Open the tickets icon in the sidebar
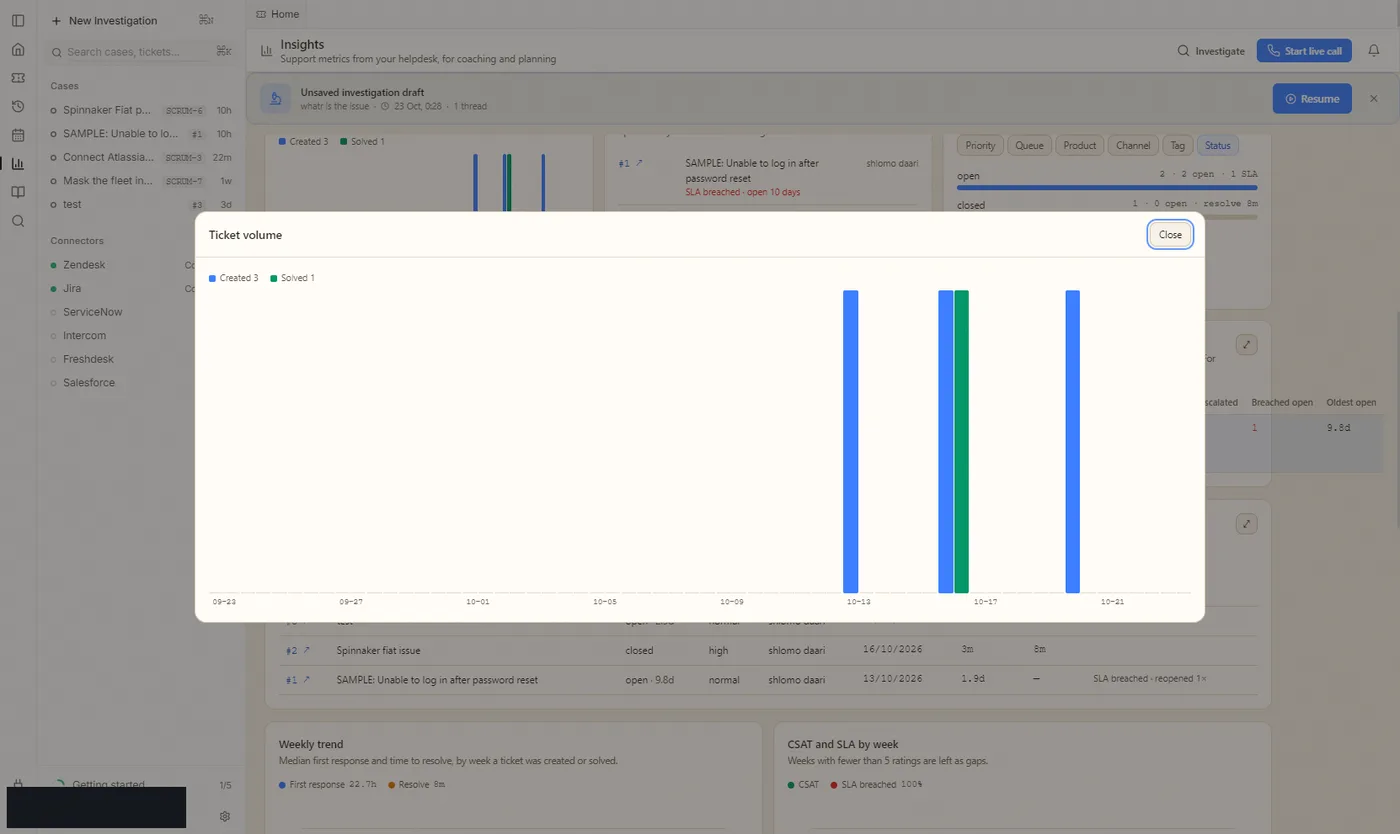This screenshot has height=834, width=1400. coord(18,78)
